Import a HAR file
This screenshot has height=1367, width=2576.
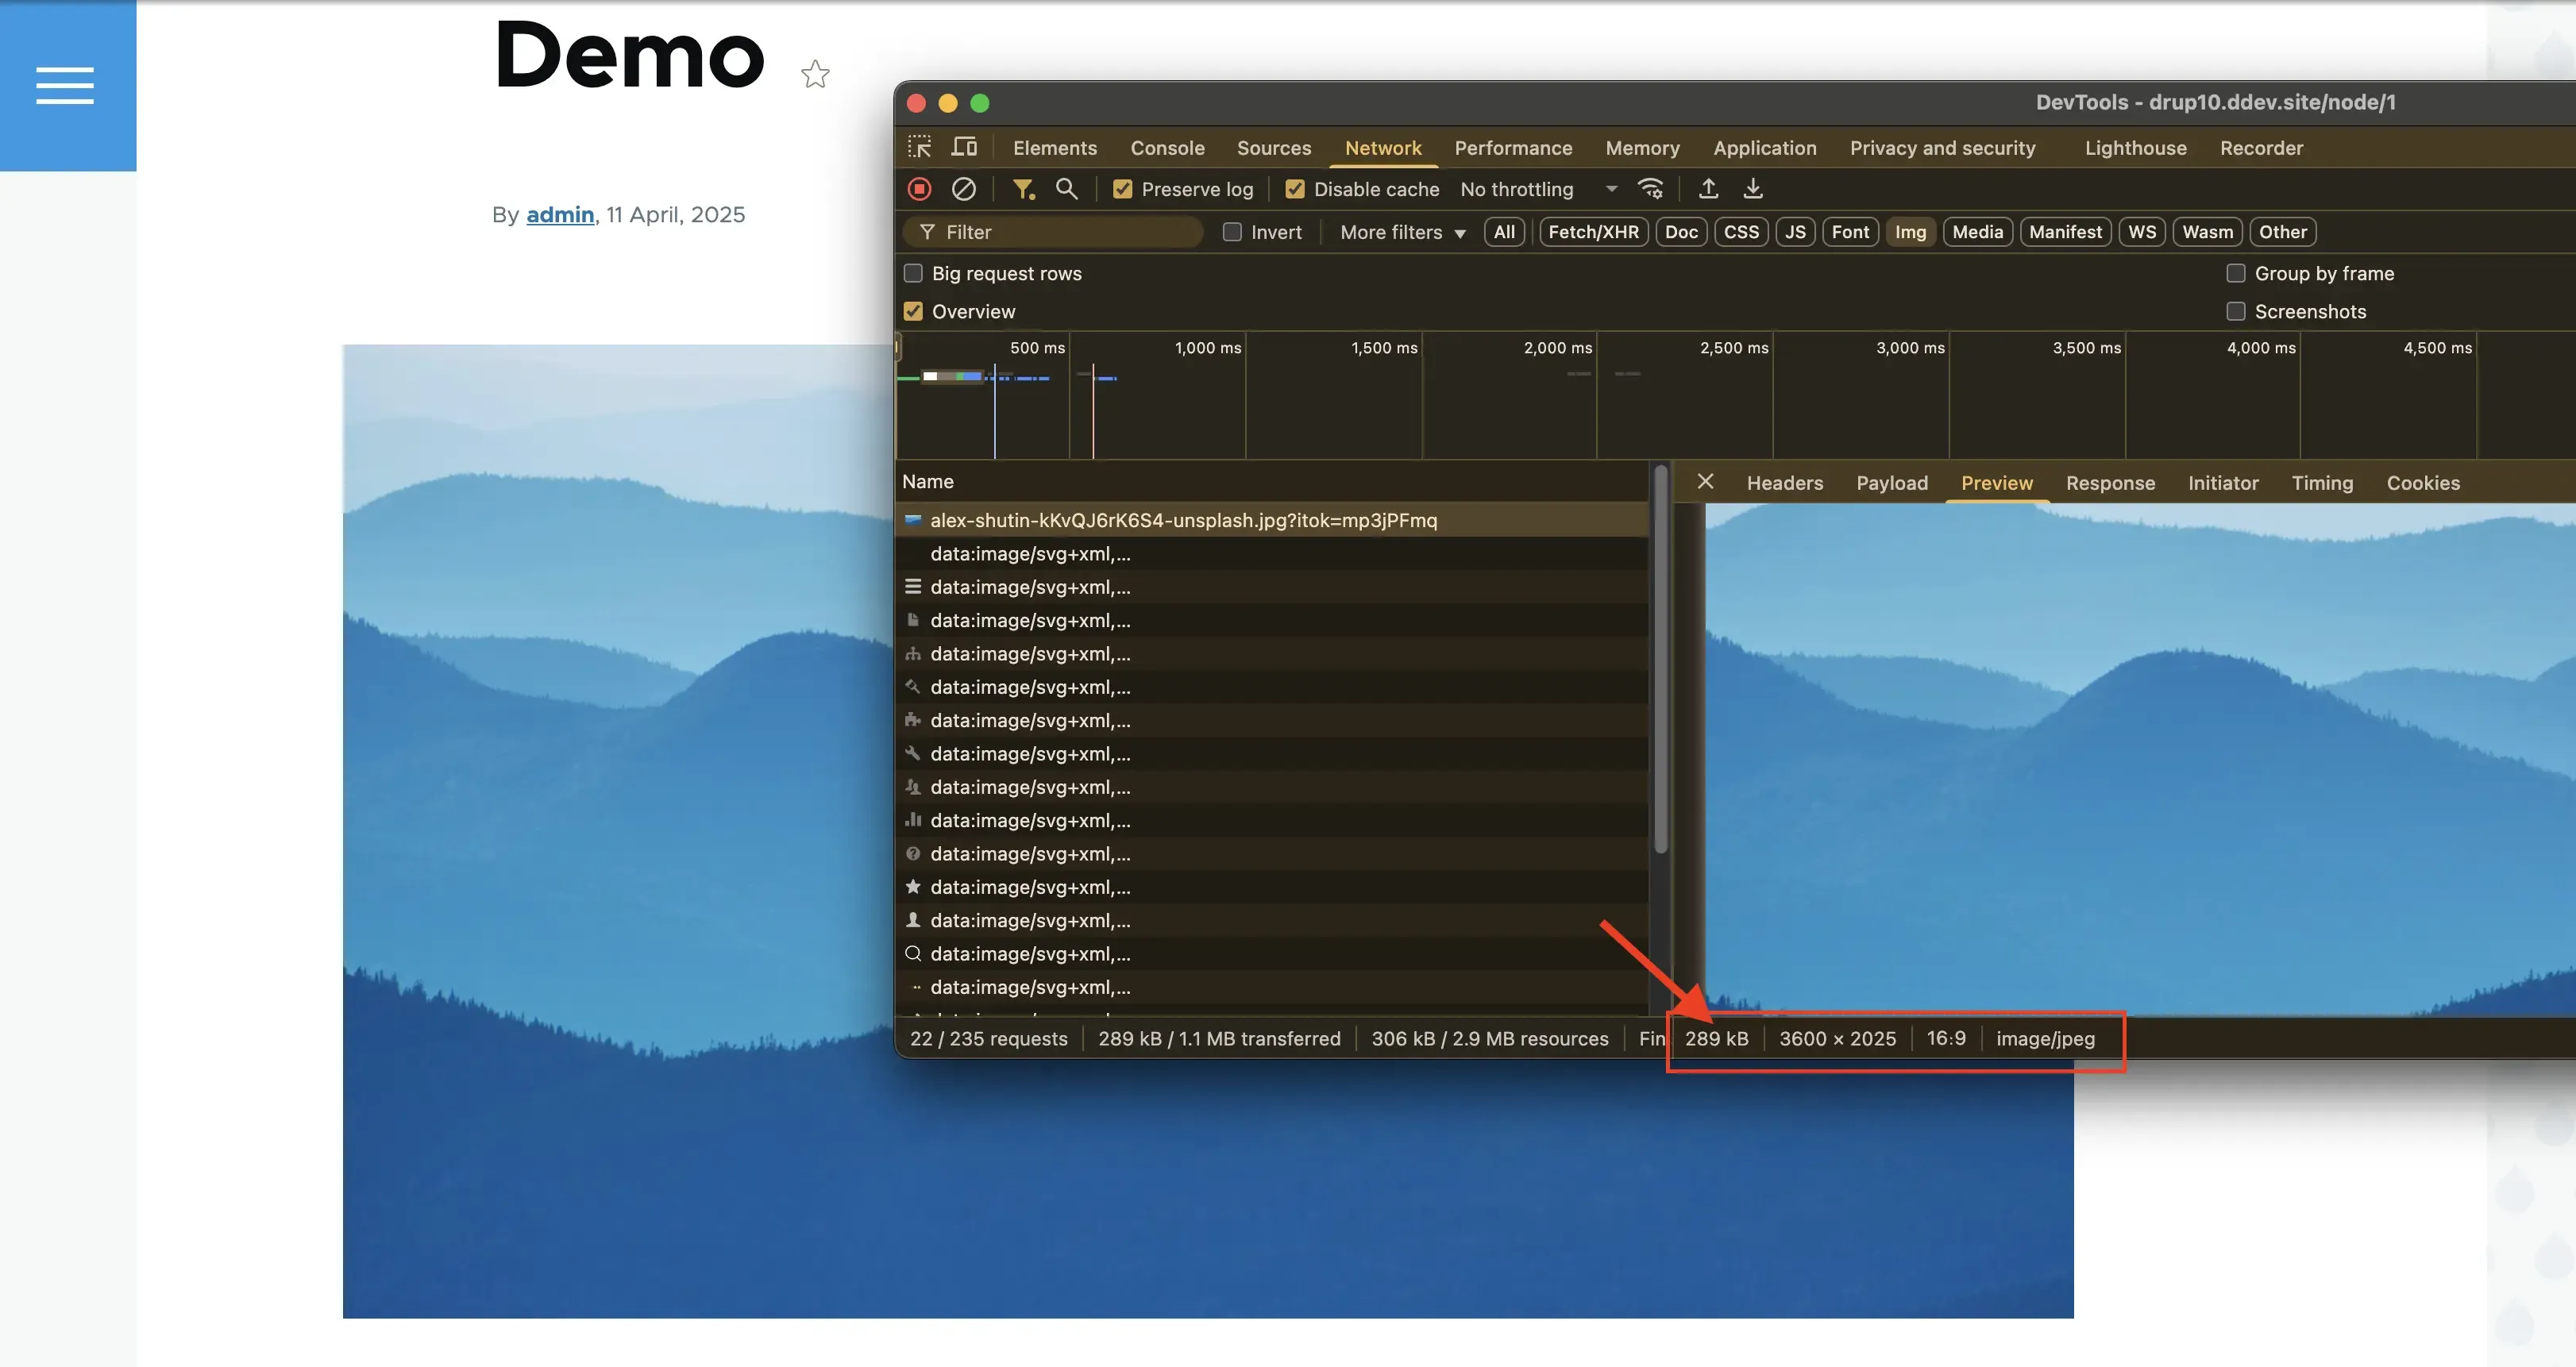[1707, 189]
